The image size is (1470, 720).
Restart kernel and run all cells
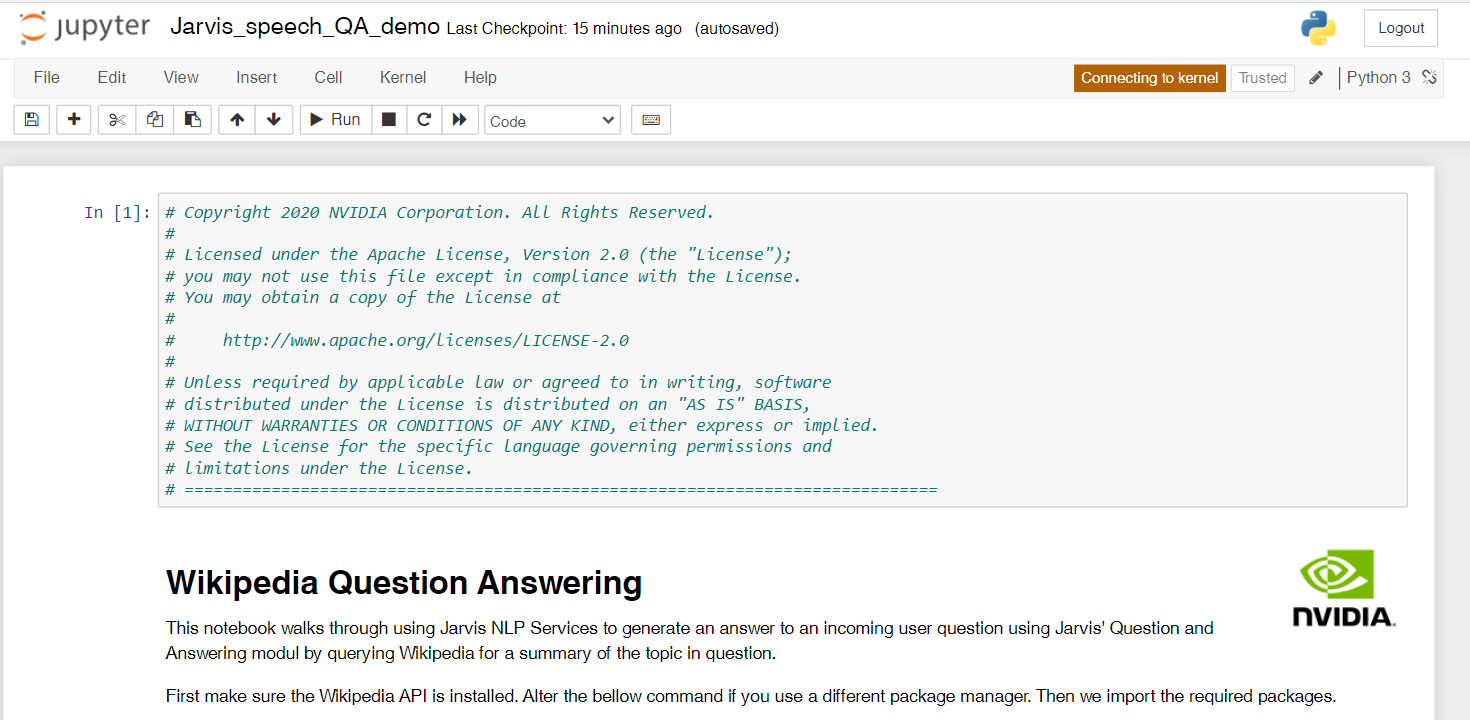point(460,120)
